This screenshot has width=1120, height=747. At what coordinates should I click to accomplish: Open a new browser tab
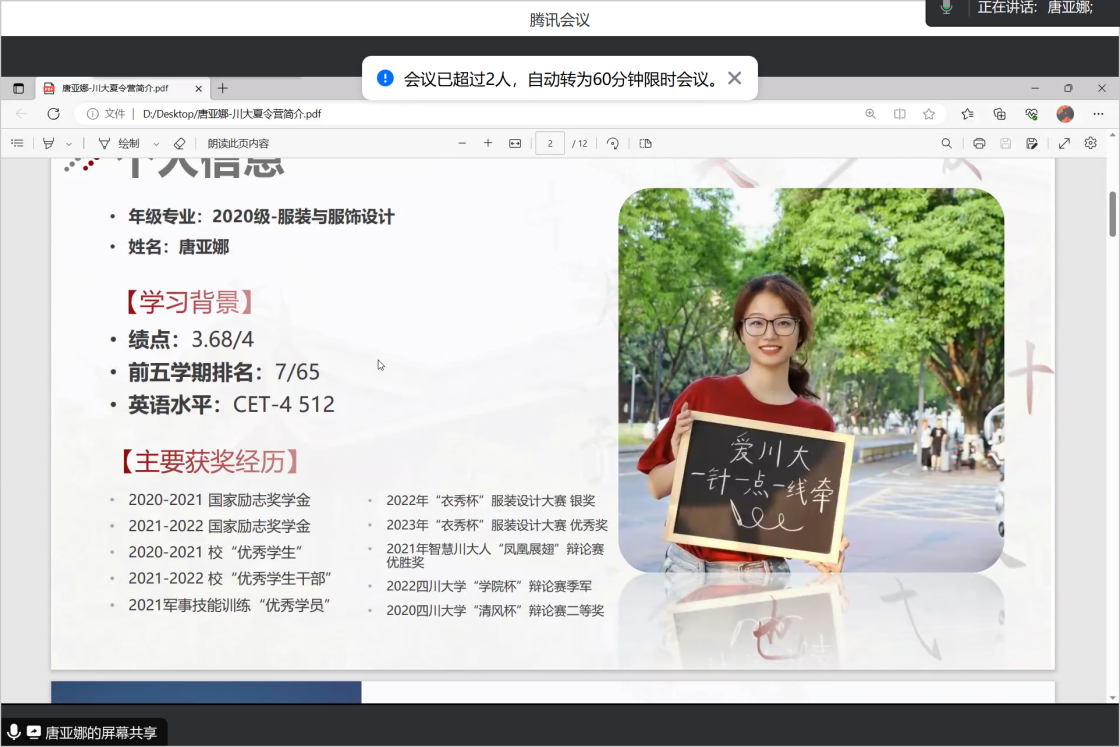tap(223, 88)
